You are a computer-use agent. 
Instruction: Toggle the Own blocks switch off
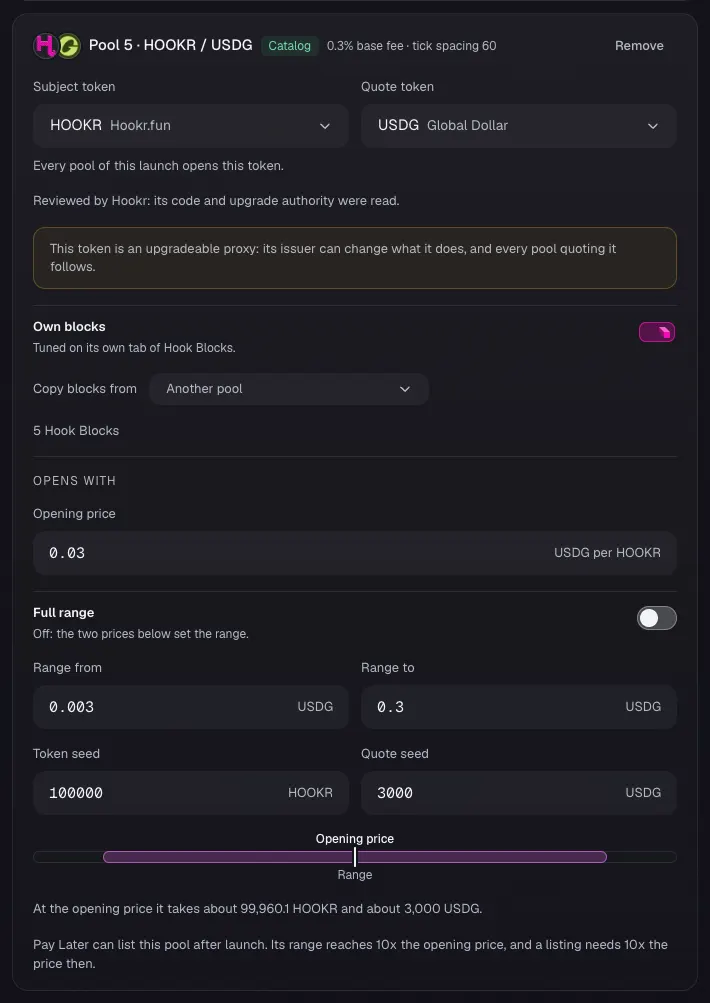tap(657, 332)
